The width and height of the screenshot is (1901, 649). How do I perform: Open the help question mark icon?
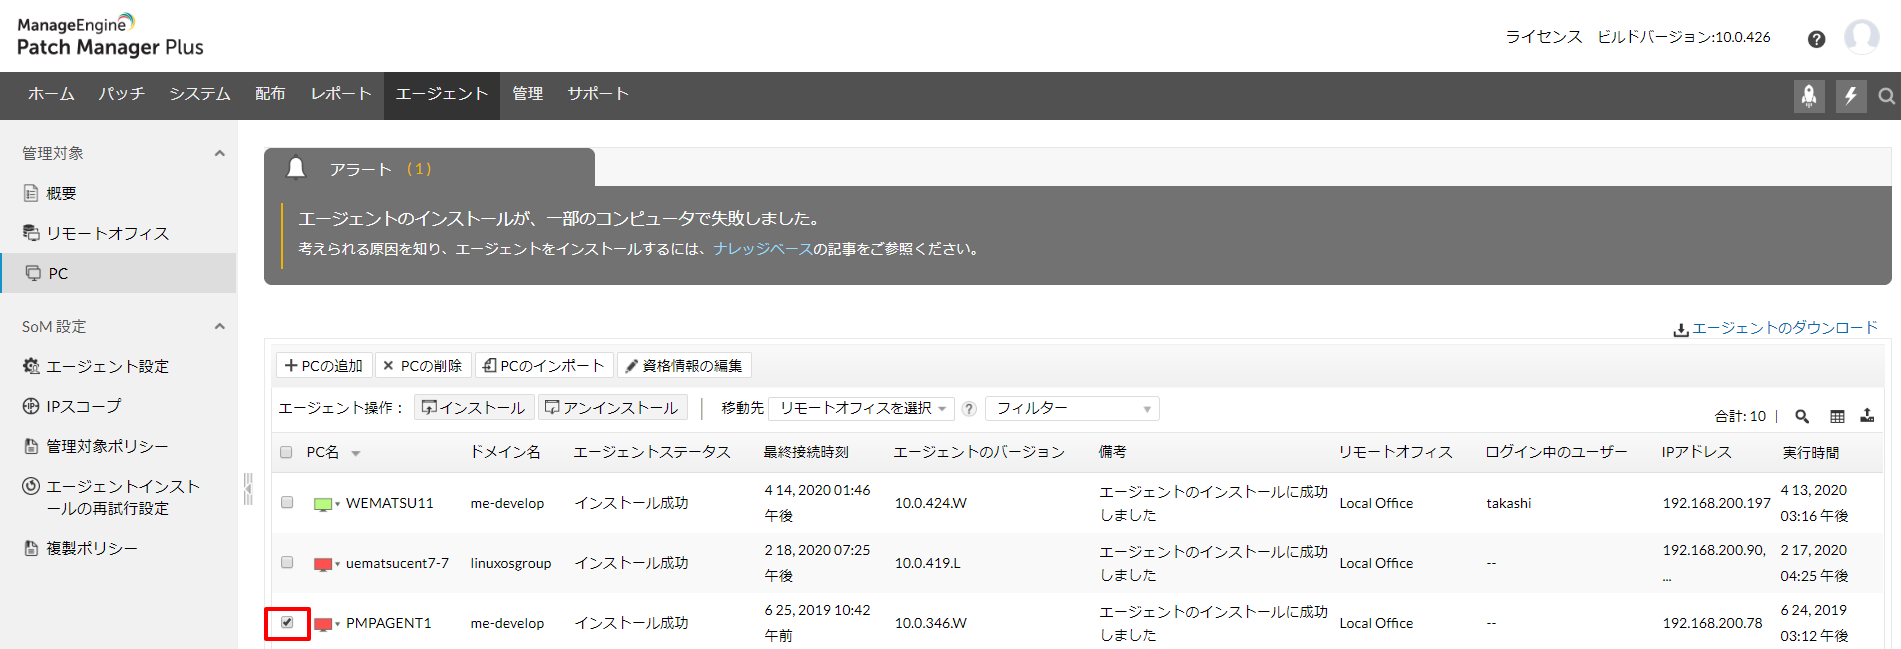(x=1816, y=39)
